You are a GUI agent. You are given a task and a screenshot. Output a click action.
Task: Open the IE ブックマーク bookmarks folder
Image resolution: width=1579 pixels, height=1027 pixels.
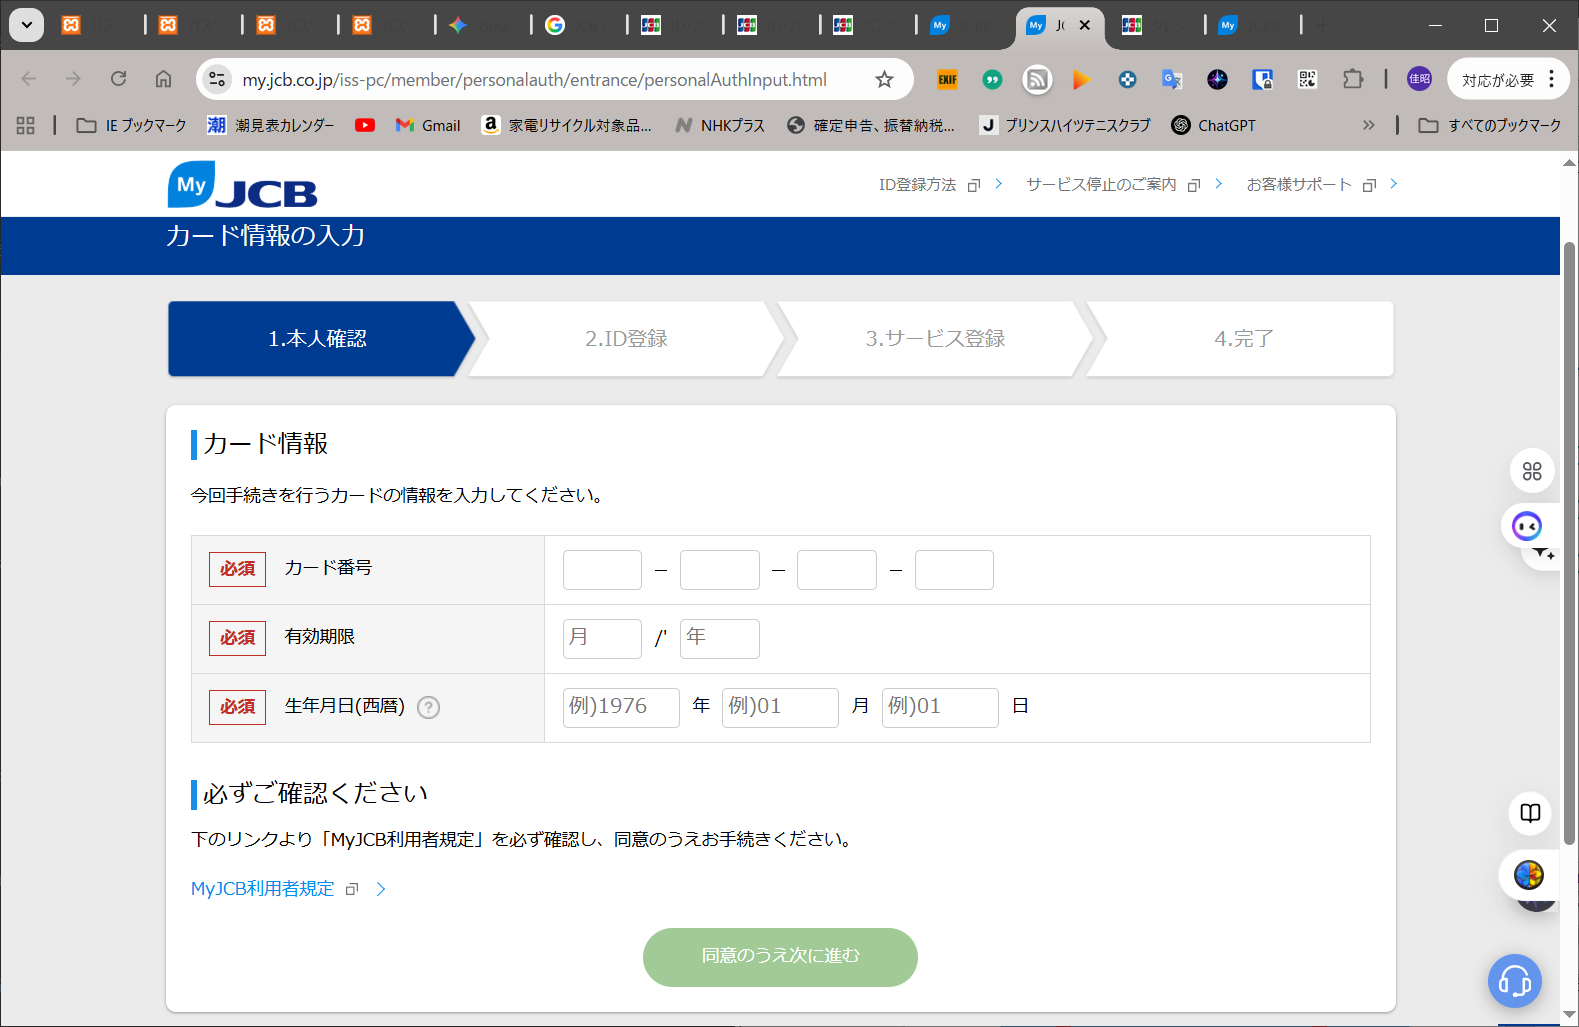tap(132, 125)
